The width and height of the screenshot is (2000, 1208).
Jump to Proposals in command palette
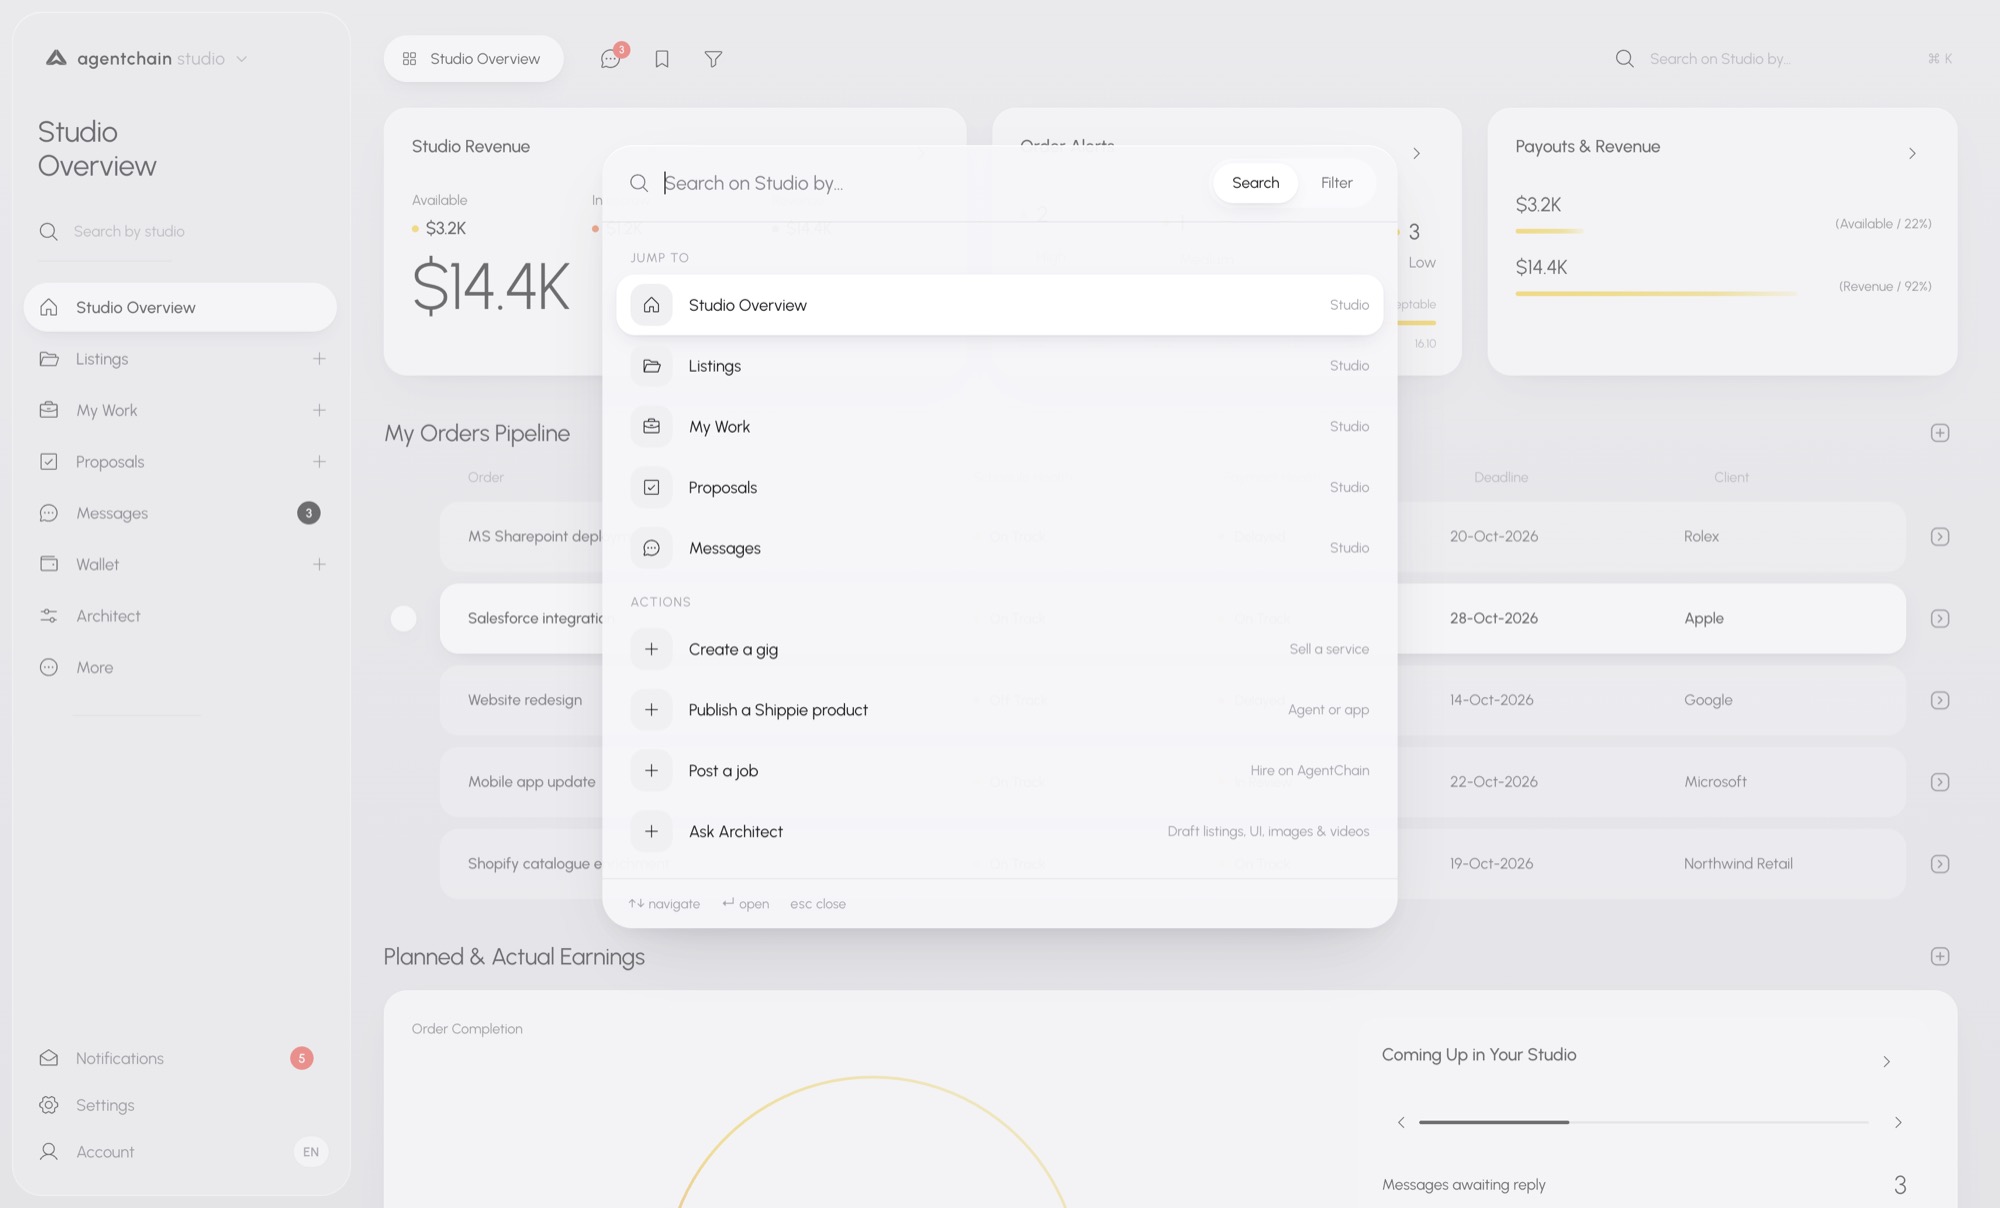coord(1000,488)
